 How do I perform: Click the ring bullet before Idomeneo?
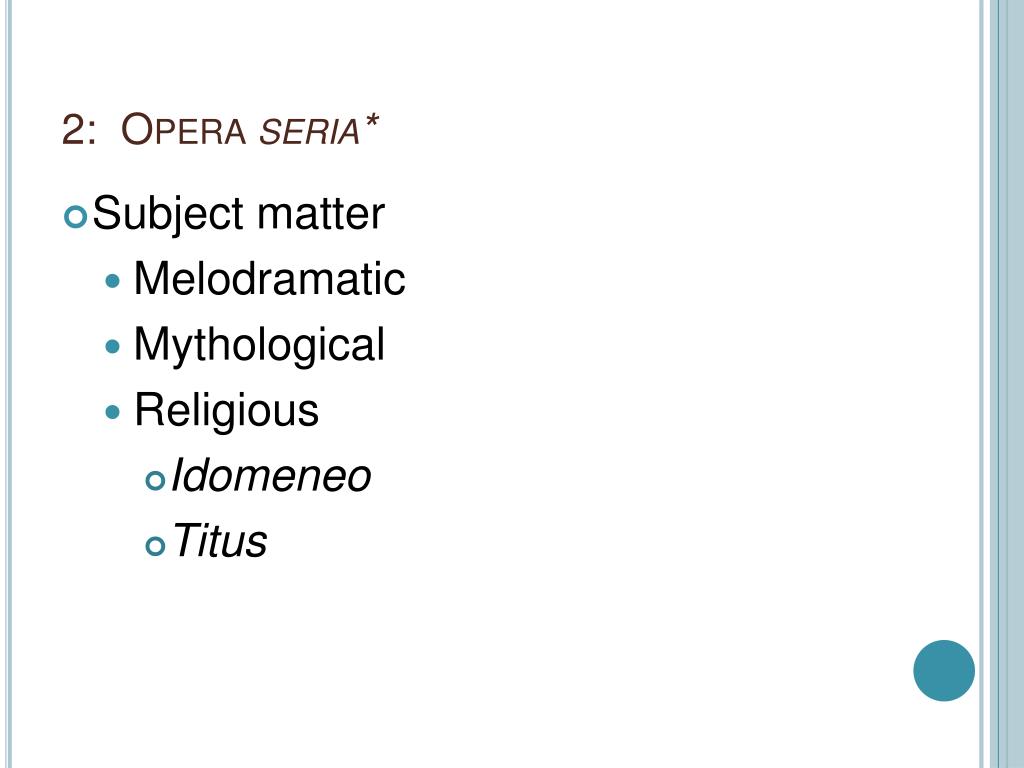[x=155, y=480]
